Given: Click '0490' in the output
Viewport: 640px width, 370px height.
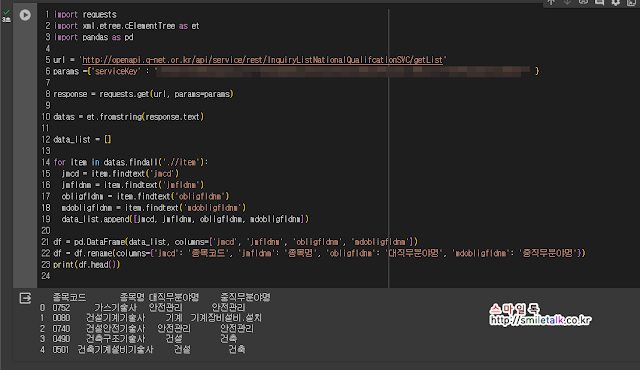Looking at the screenshot, I should pos(61,339).
